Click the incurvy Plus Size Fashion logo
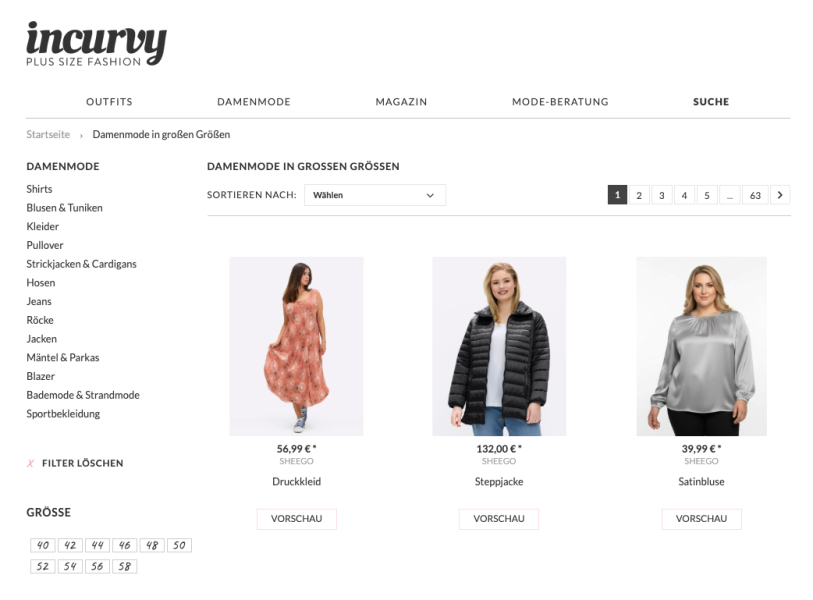The width and height of the screenshot is (813, 600). coord(96,44)
